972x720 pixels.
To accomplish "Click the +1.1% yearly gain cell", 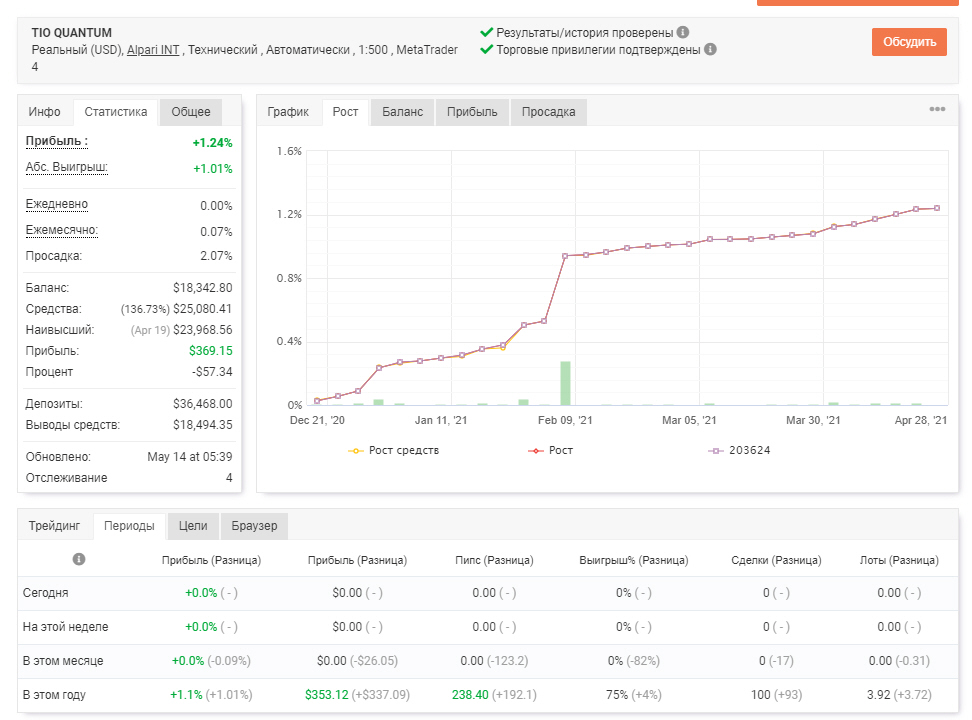I will click(x=211, y=695).
